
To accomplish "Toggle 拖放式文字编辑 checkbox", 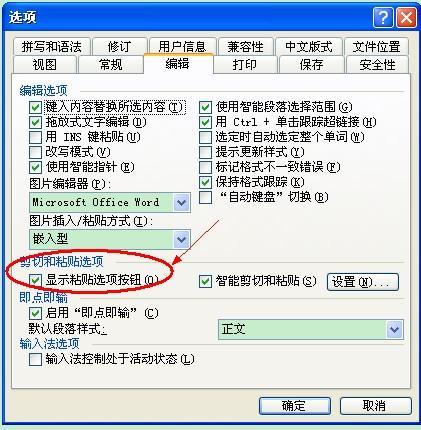I will pos(35,122).
